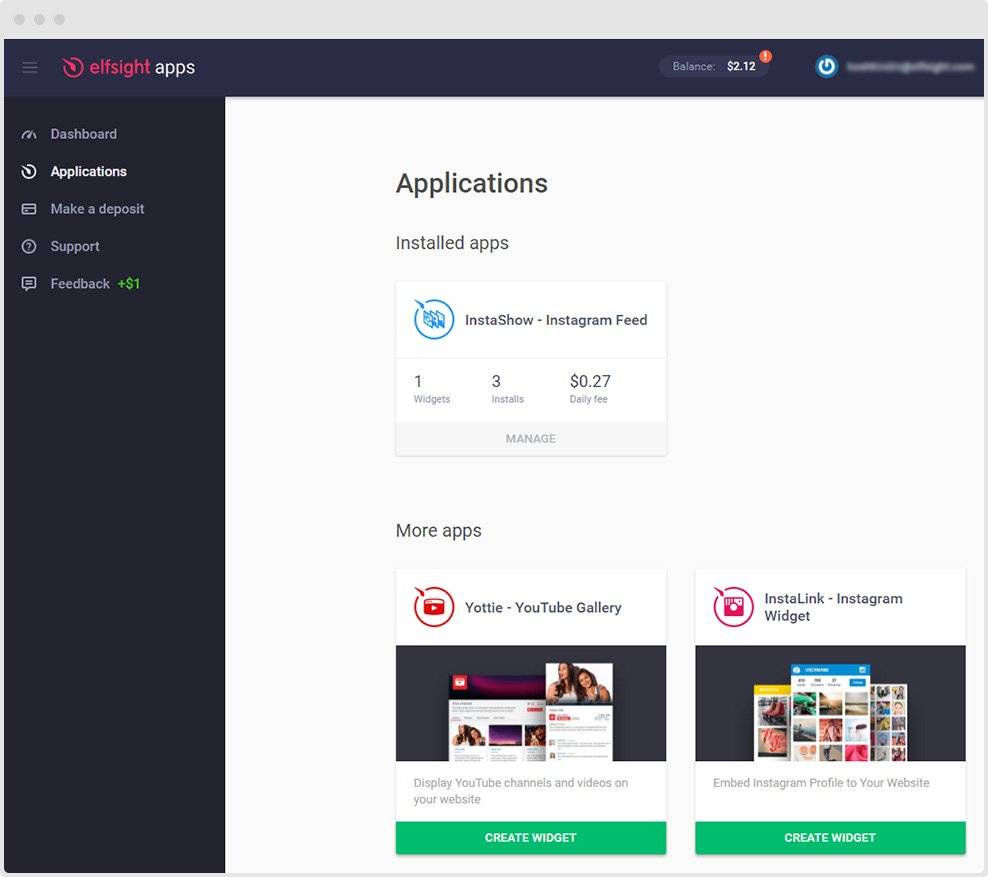Click the Elfsight logo in the top bar
The height and width of the screenshot is (877, 988).
(x=128, y=67)
